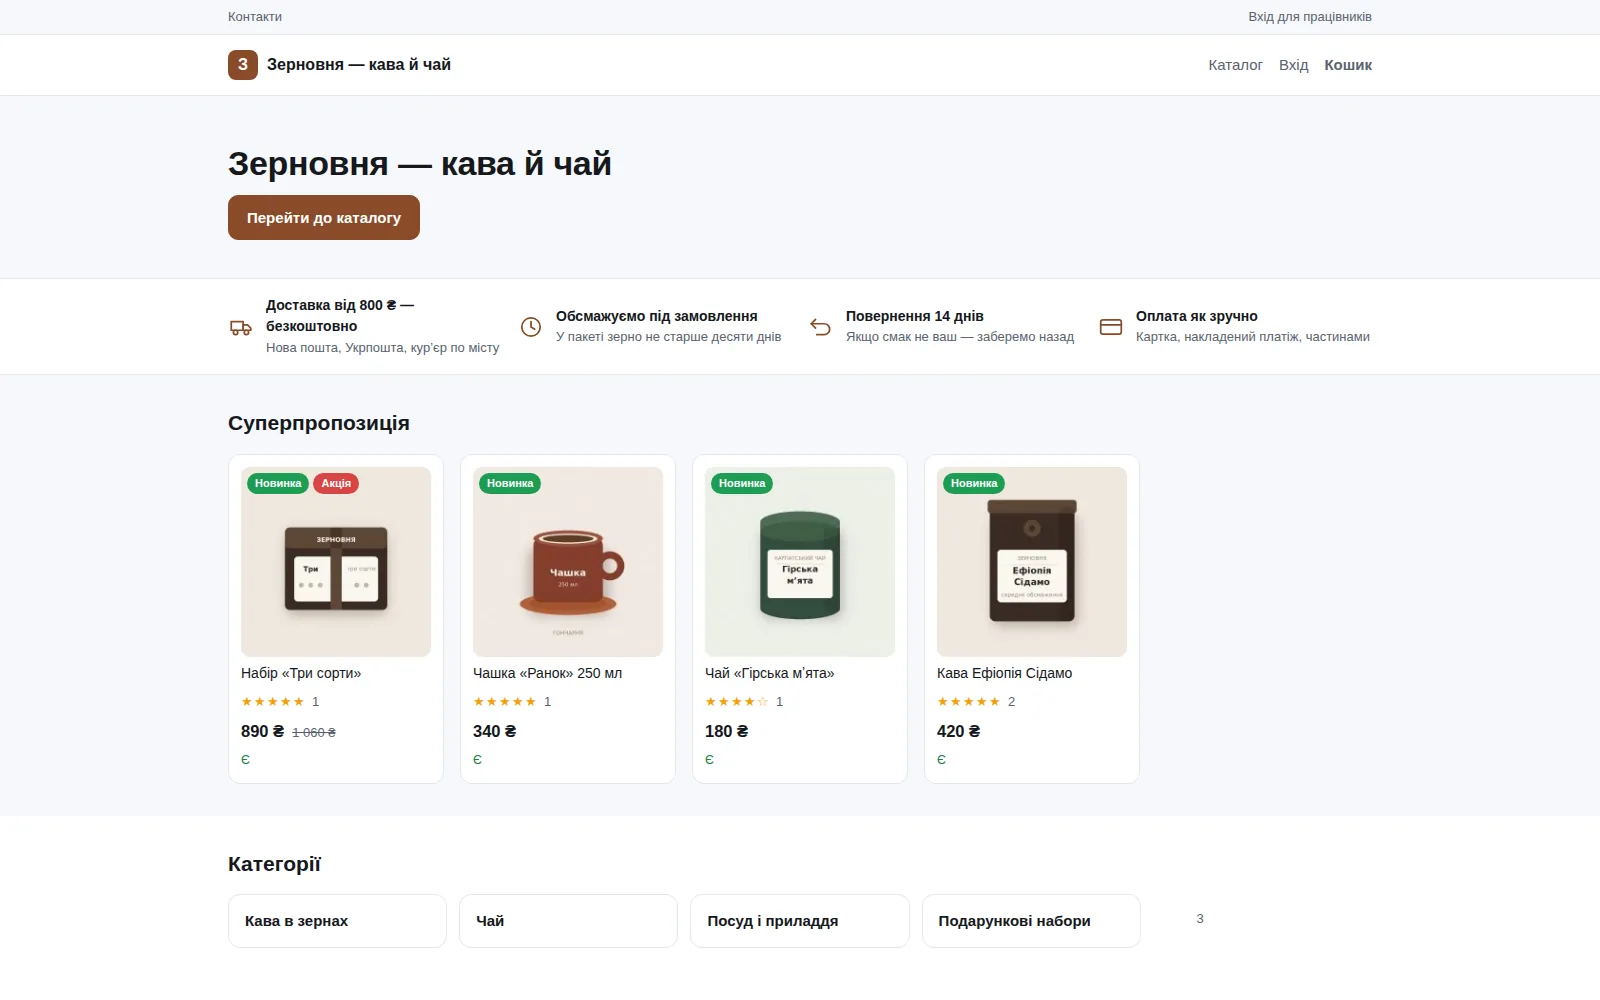Click the star rating of Кава Ефіопія Сідамо
The height and width of the screenshot is (1000, 1600).
pyautogui.click(x=968, y=702)
